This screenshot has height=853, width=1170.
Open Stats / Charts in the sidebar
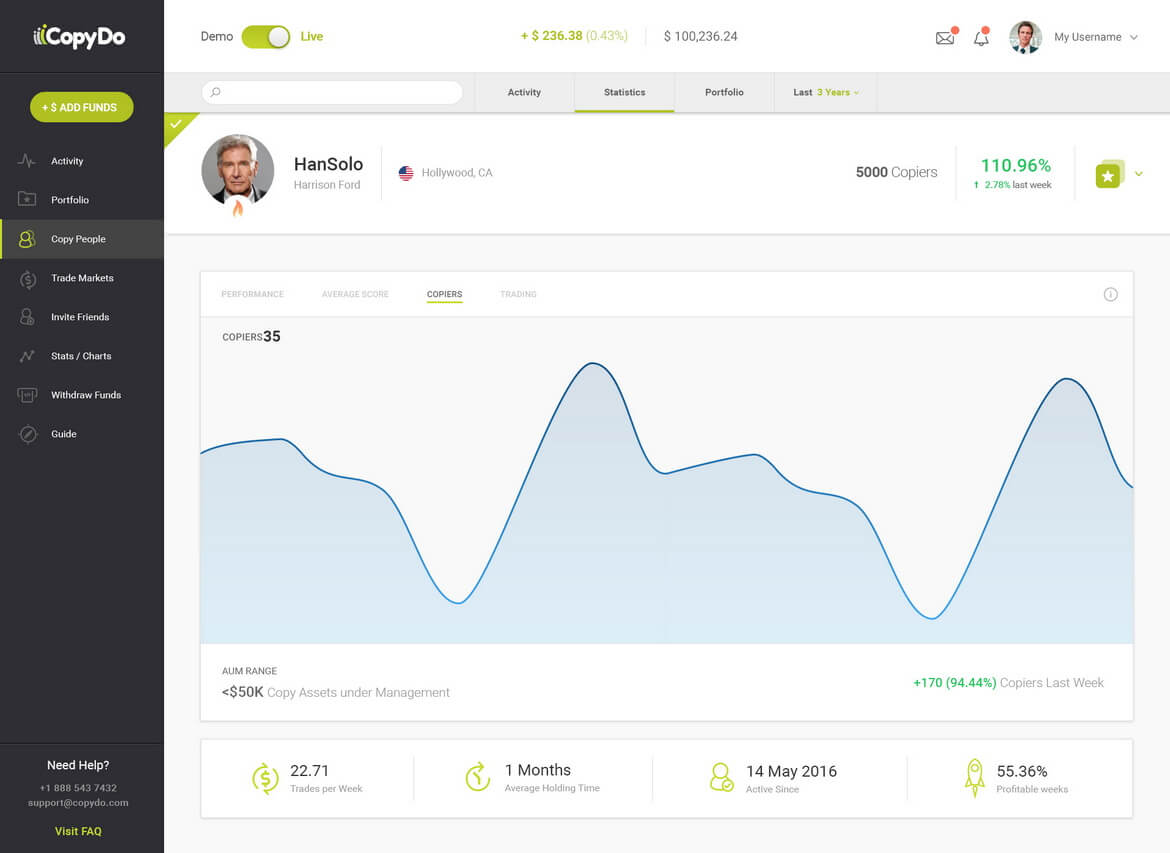82,356
